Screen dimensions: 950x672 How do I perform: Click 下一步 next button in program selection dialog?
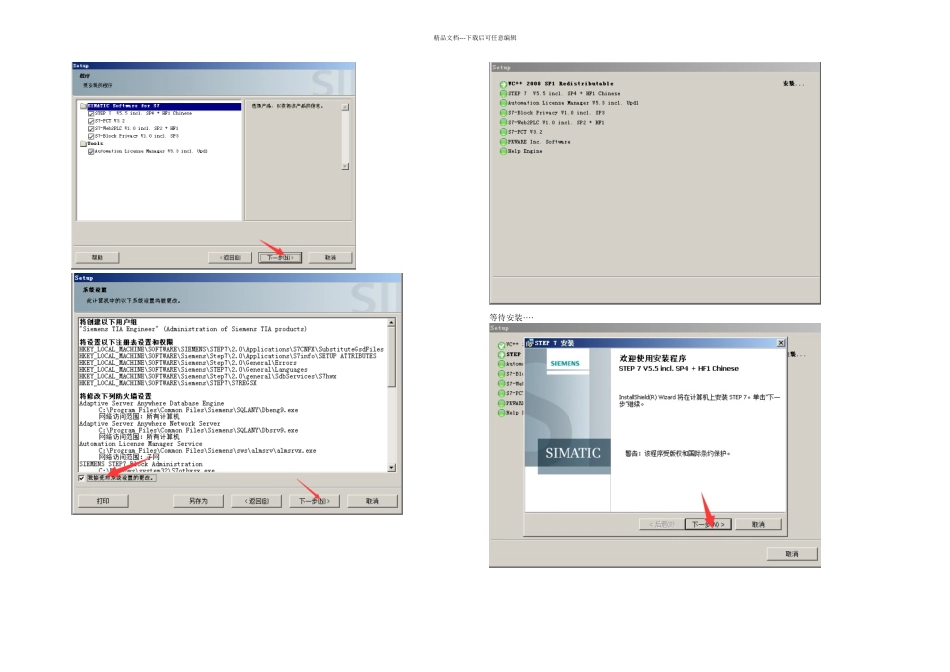tap(280, 258)
